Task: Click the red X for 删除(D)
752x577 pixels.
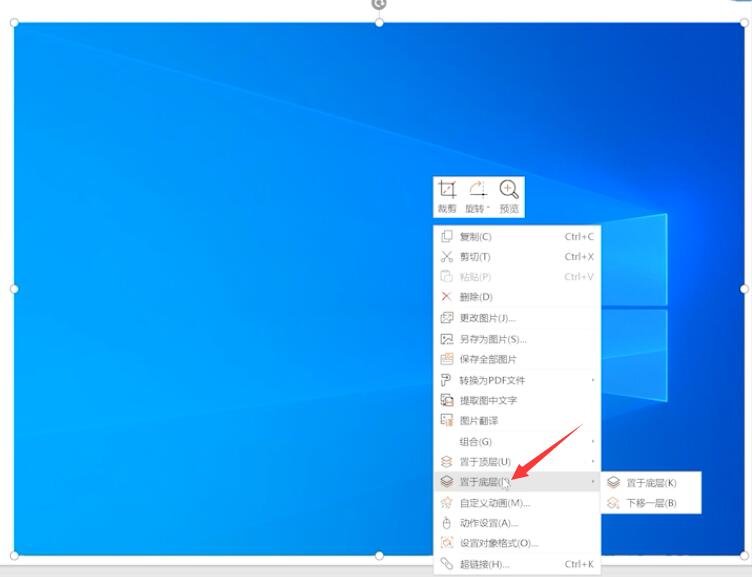Action: click(446, 296)
